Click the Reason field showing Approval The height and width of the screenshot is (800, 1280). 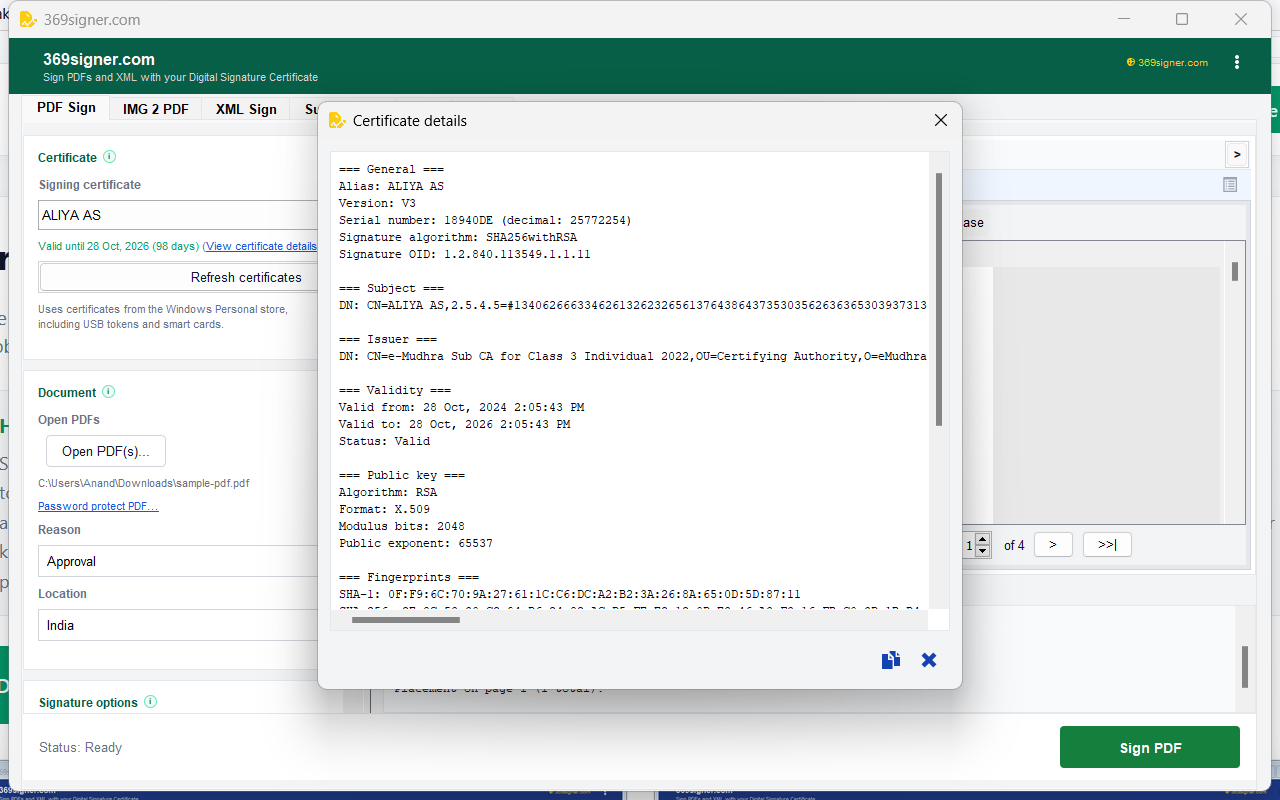click(180, 561)
